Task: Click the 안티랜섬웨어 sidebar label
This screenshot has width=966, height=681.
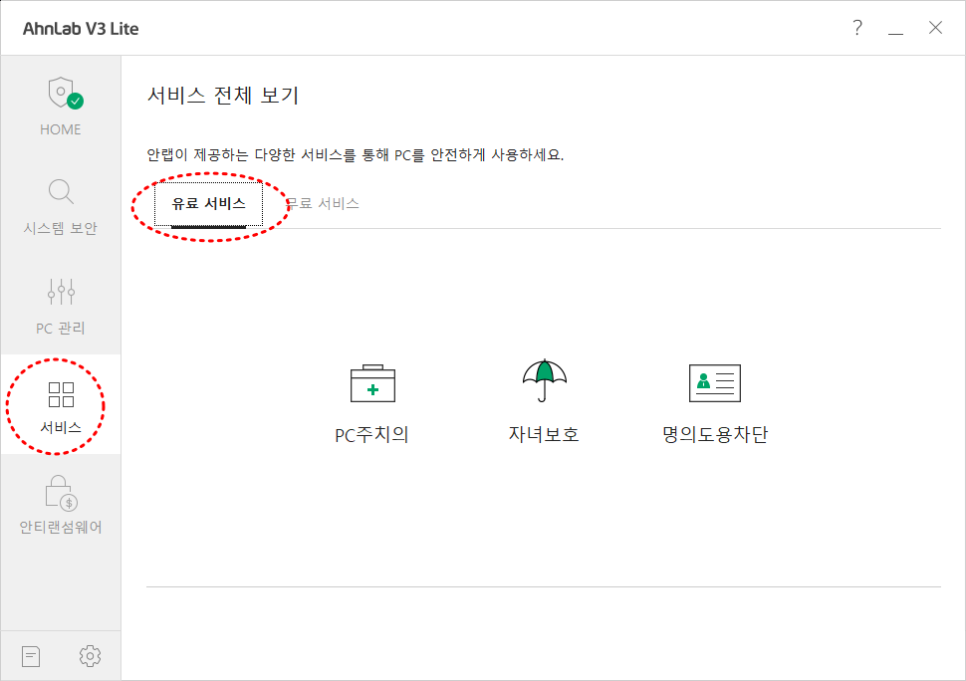Action: tap(60, 528)
